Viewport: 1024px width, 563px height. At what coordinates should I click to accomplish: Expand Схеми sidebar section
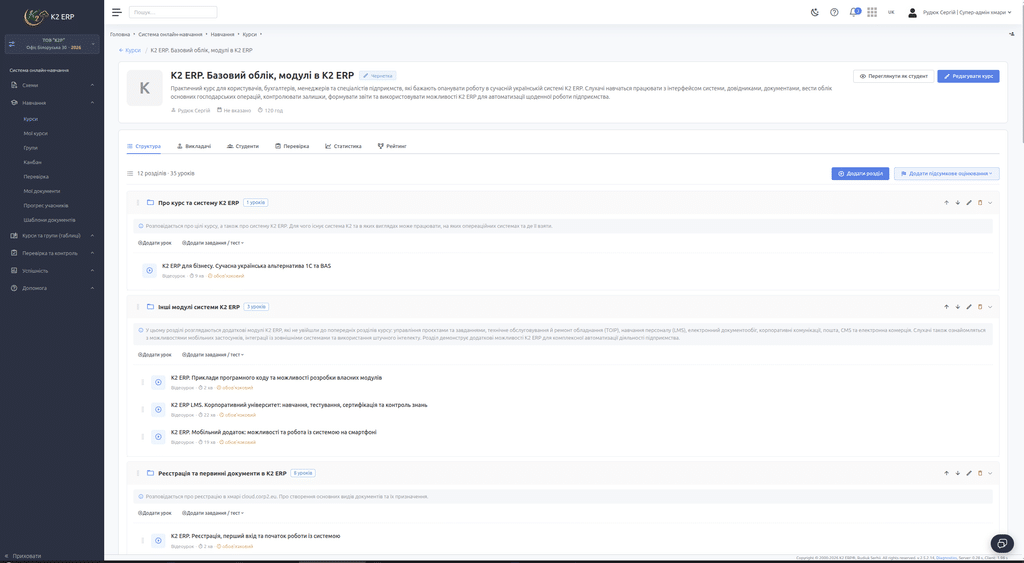coord(52,85)
